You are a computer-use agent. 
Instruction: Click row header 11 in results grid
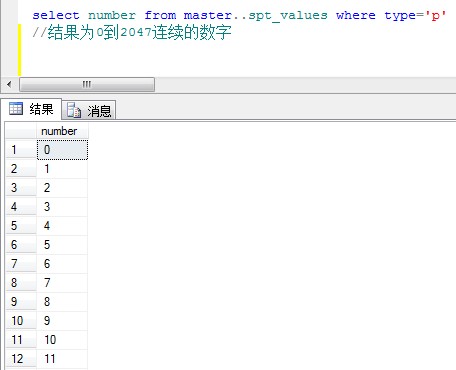click(21, 340)
